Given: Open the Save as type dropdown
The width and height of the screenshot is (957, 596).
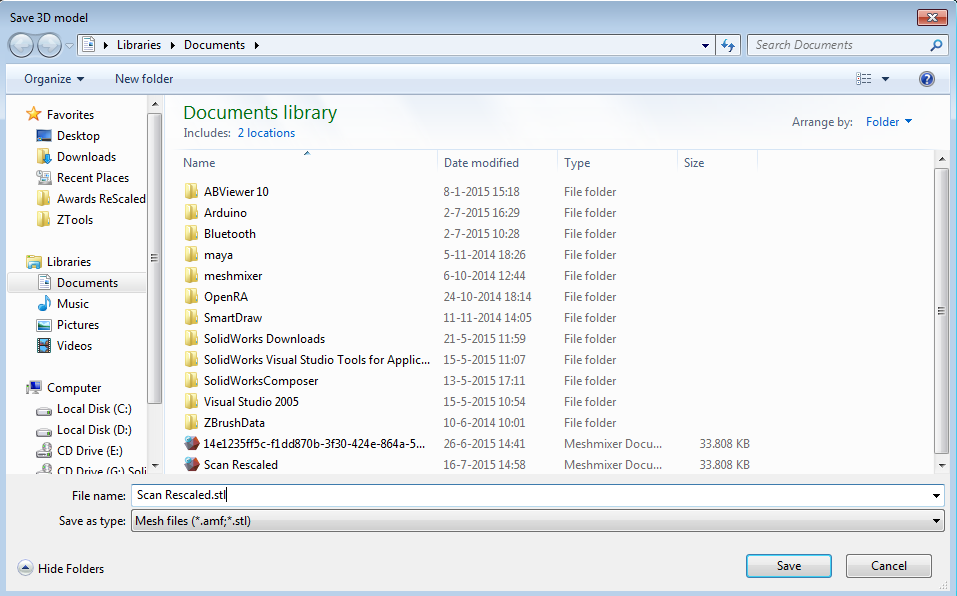Looking at the screenshot, I should (537, 521).
